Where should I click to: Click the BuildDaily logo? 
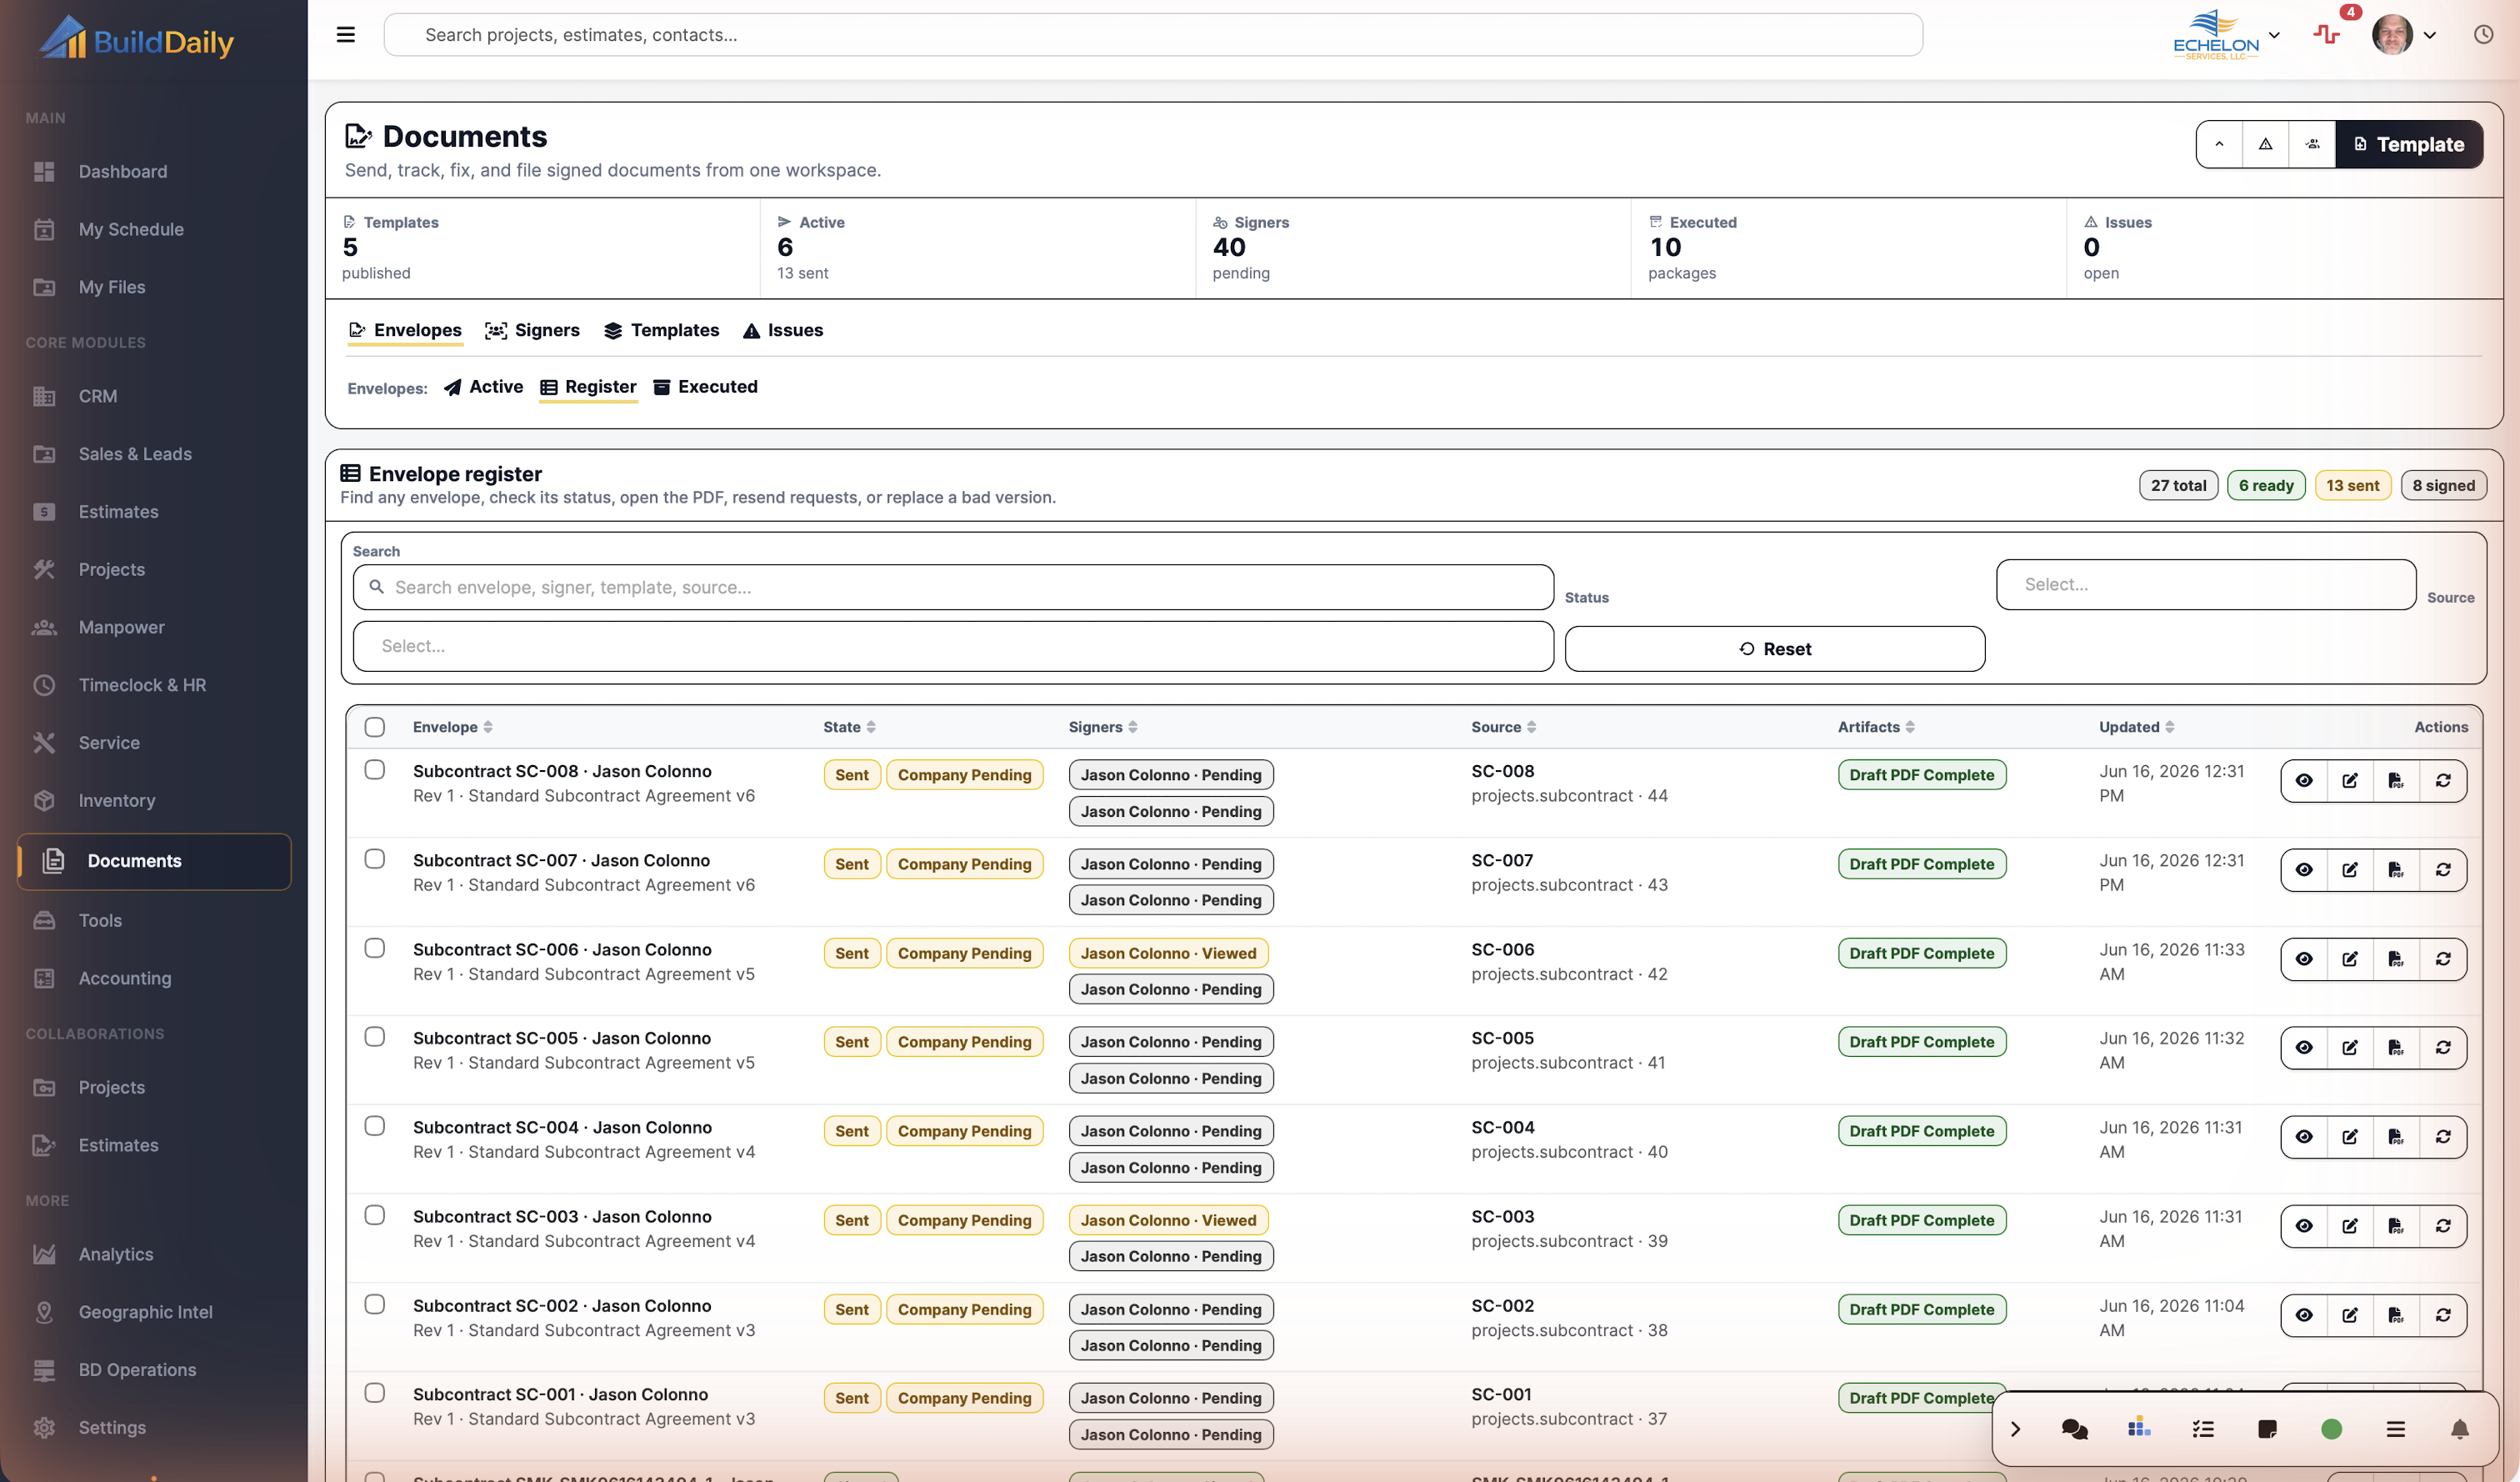[137, 38]
